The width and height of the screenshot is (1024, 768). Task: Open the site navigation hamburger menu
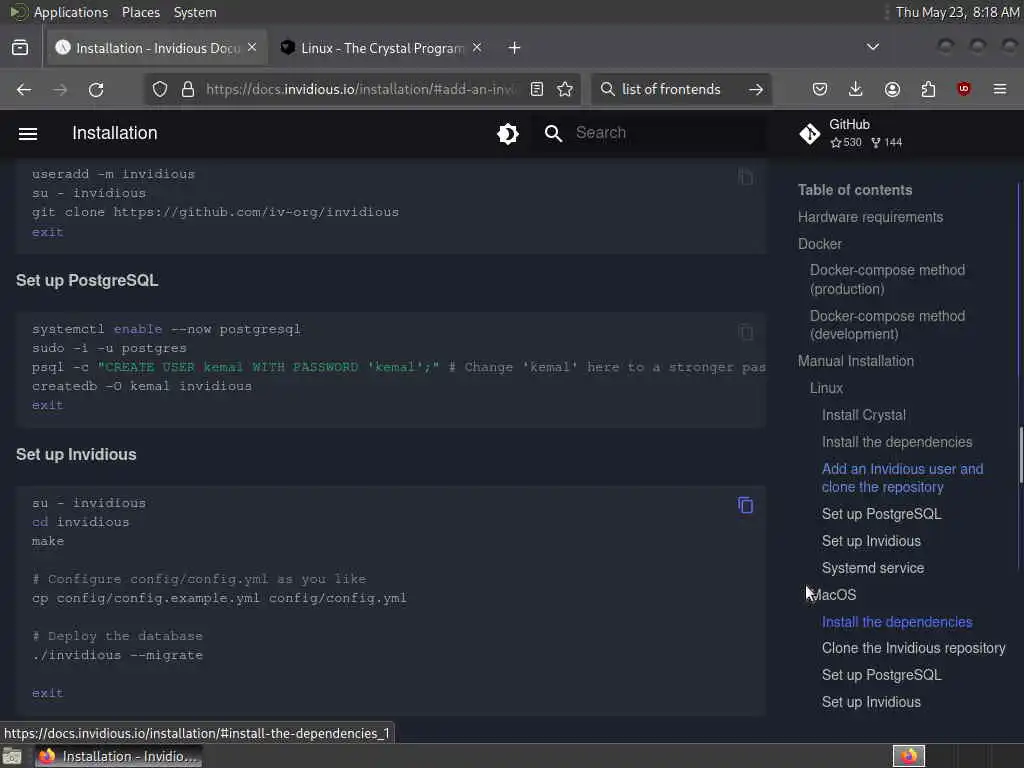[27, 133]
